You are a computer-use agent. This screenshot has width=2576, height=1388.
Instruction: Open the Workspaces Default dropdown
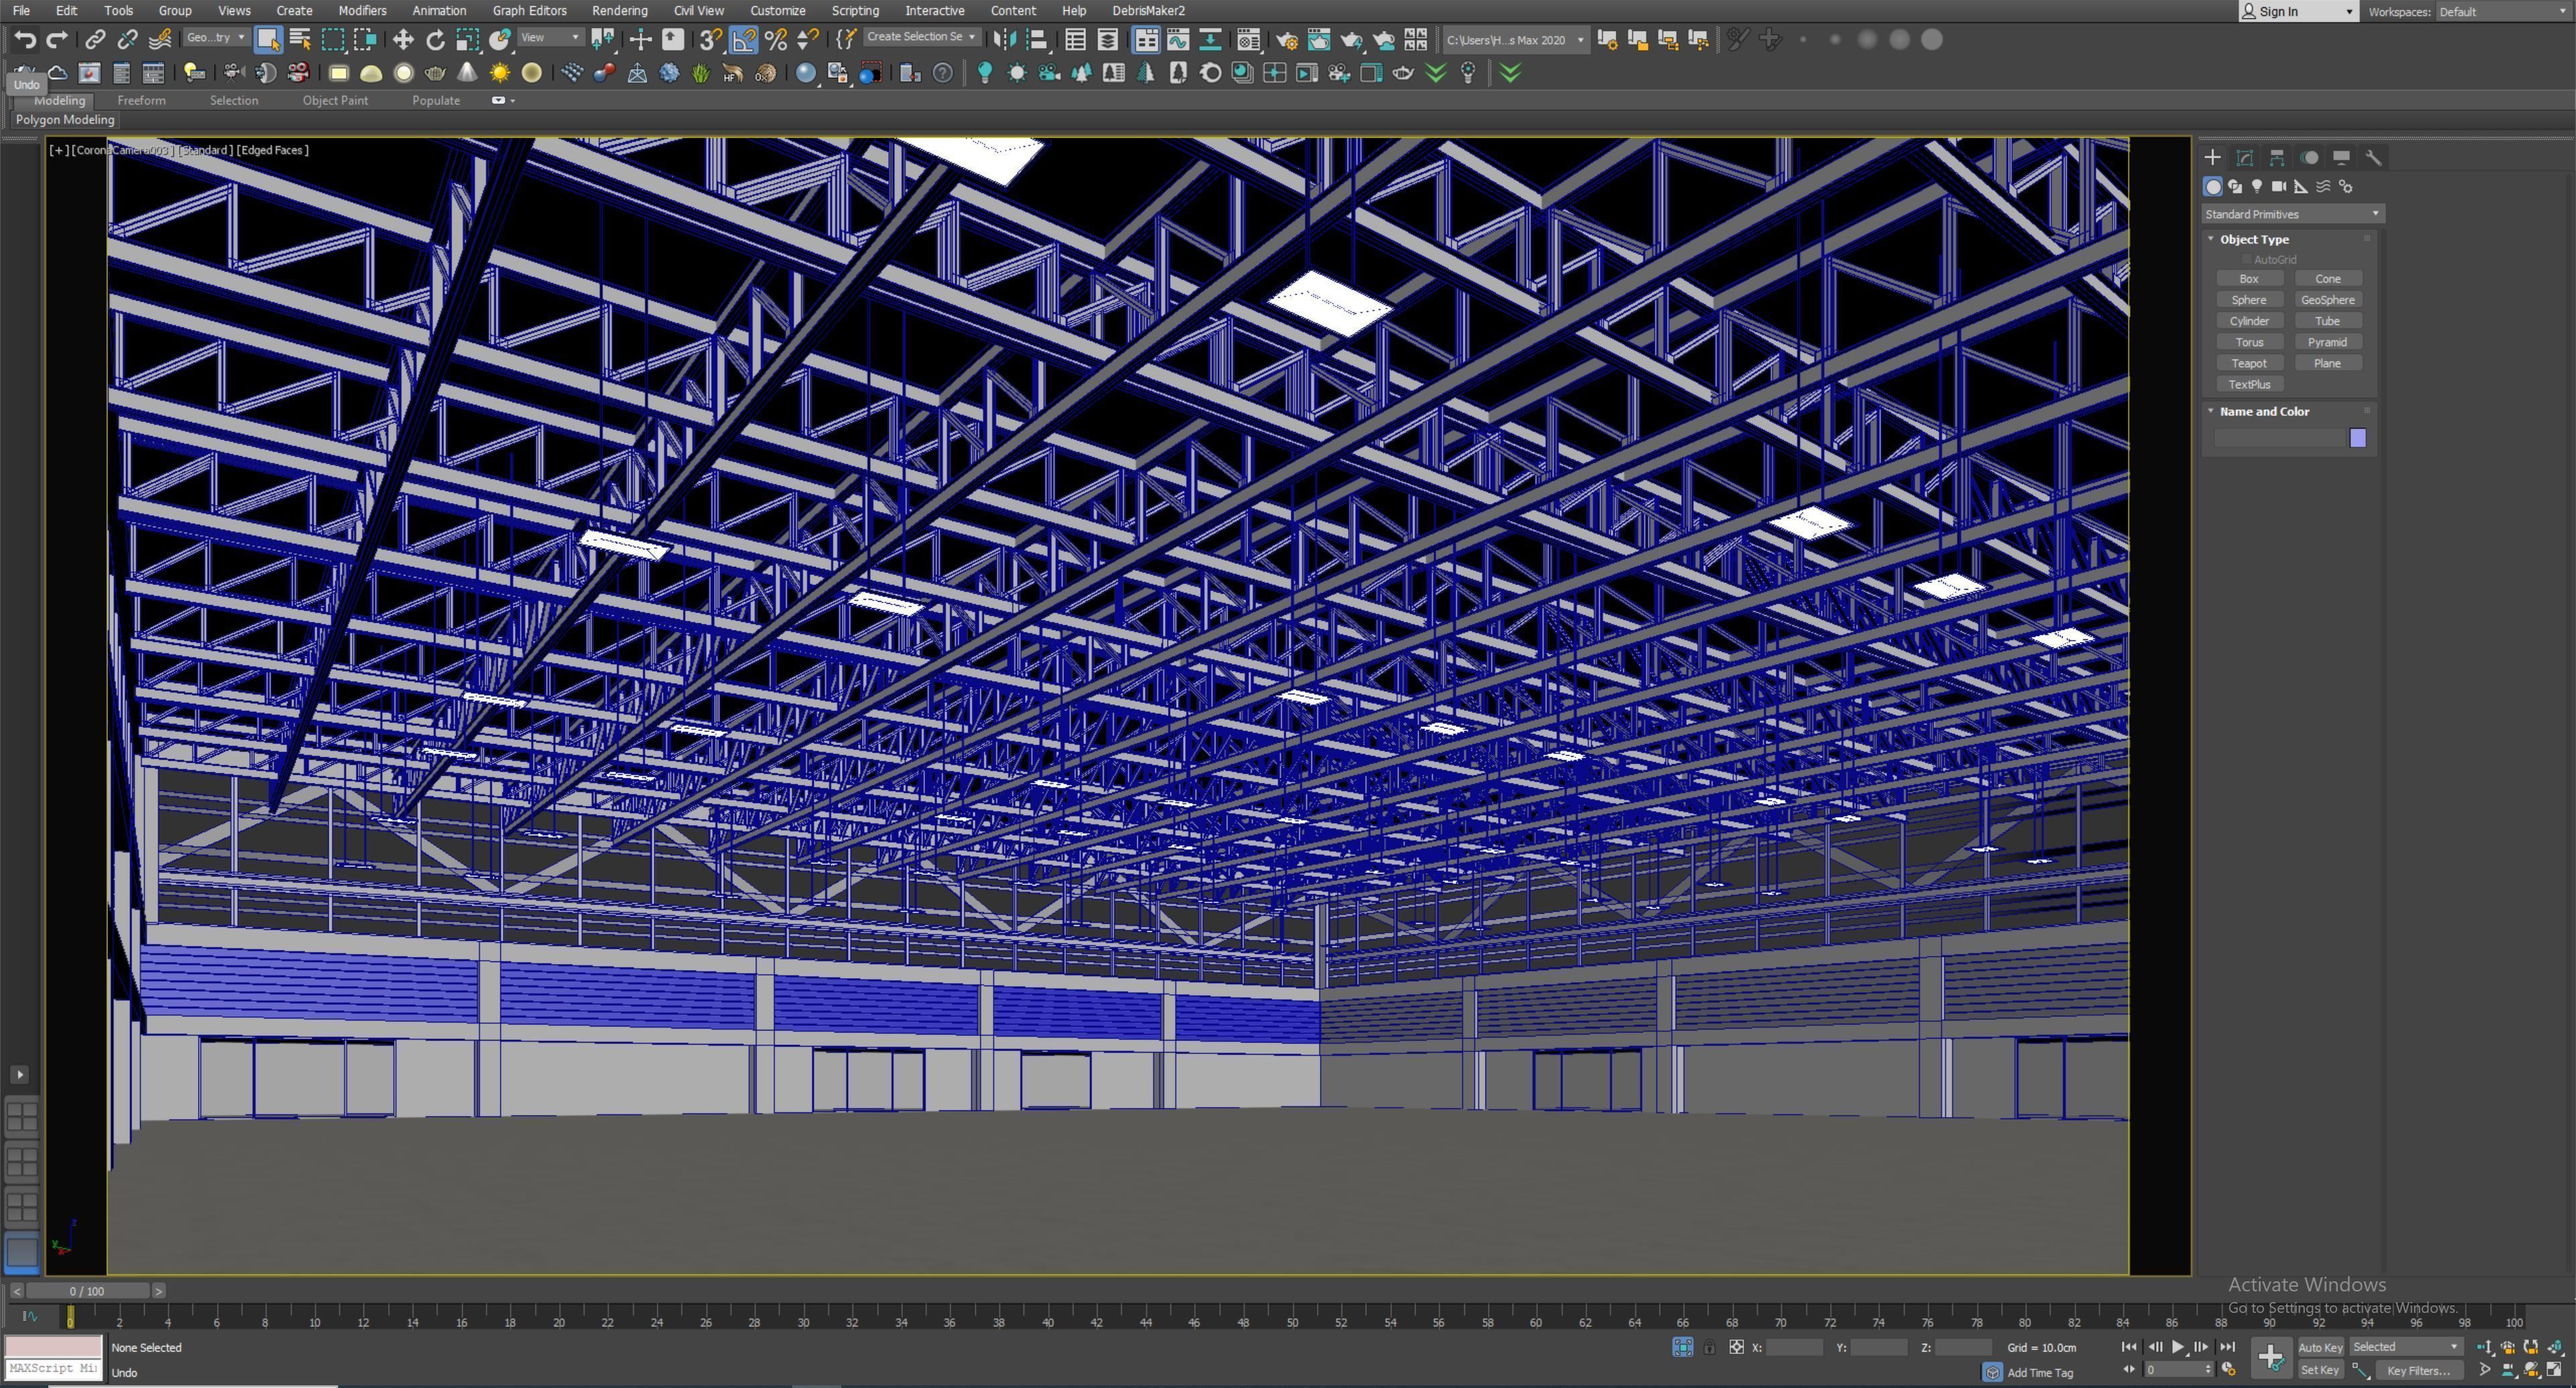(2503, 12)
